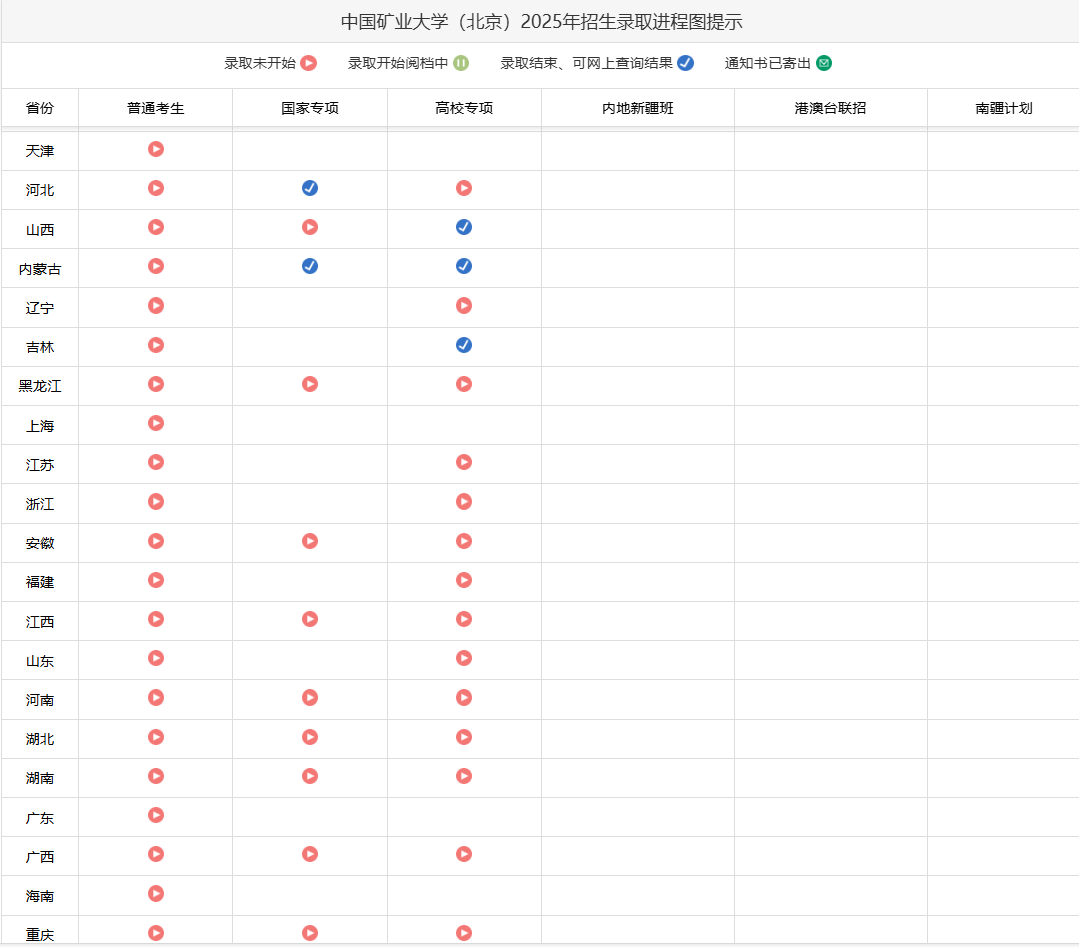Viewport: 1079px width, 947px height.
Task: Click the 省份 column header
Action: point(40,108)
